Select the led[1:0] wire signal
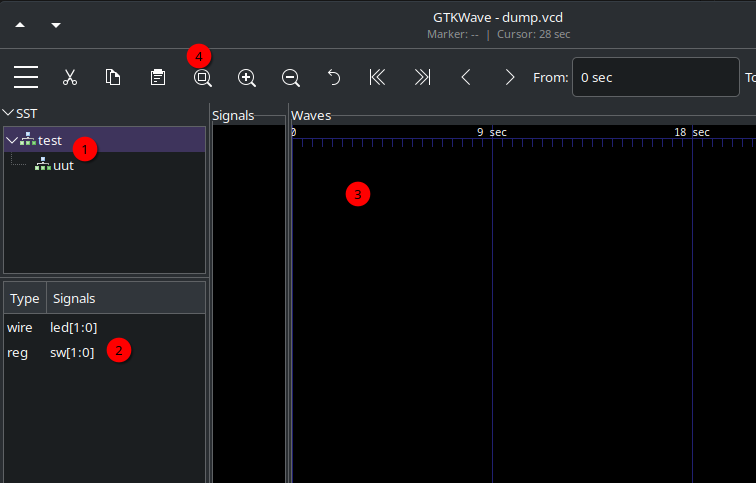This screenshot has width=756, height=483. pyautogui.click(x=73, y=327)
